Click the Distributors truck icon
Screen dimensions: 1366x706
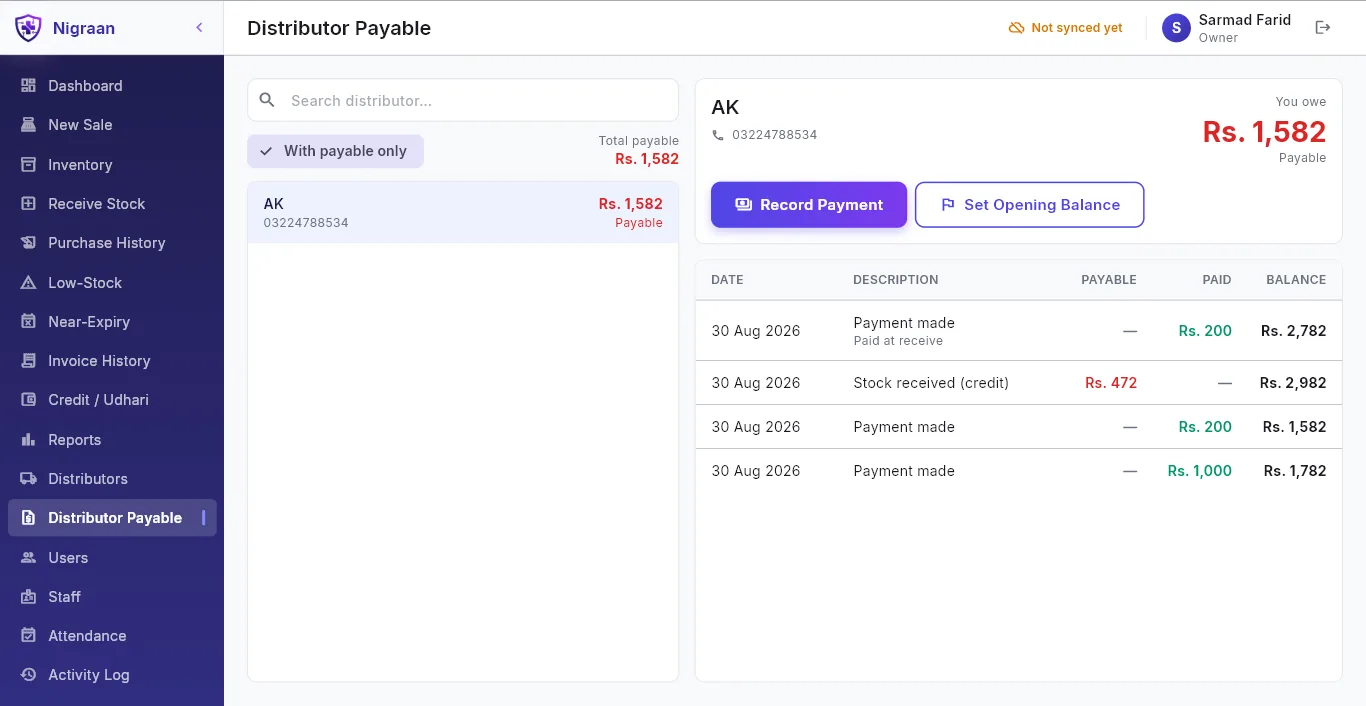coord(28,479)
